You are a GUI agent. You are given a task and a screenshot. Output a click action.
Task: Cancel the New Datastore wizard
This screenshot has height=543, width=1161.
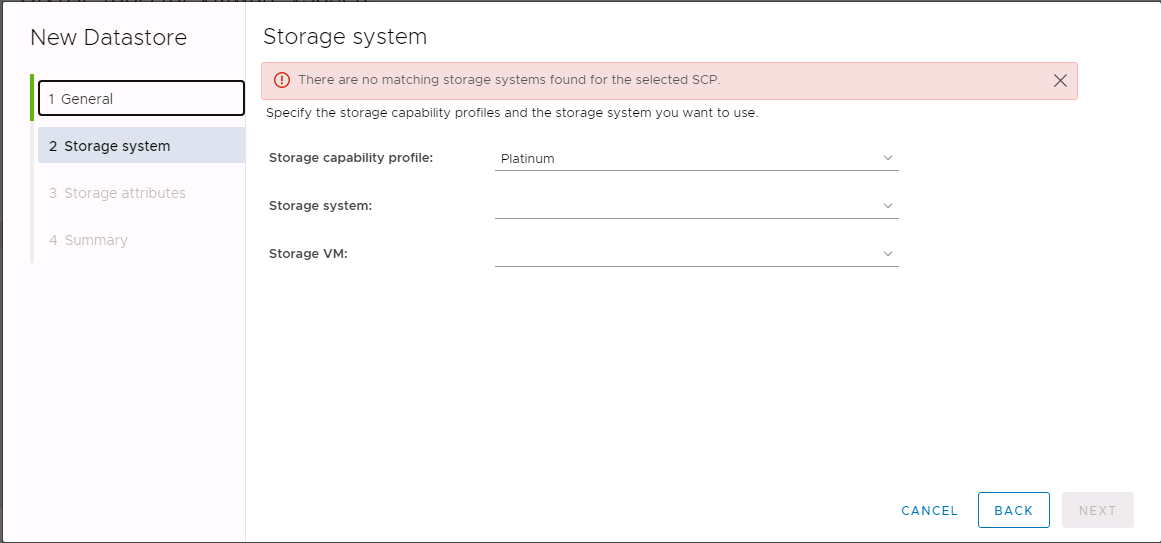929,510
